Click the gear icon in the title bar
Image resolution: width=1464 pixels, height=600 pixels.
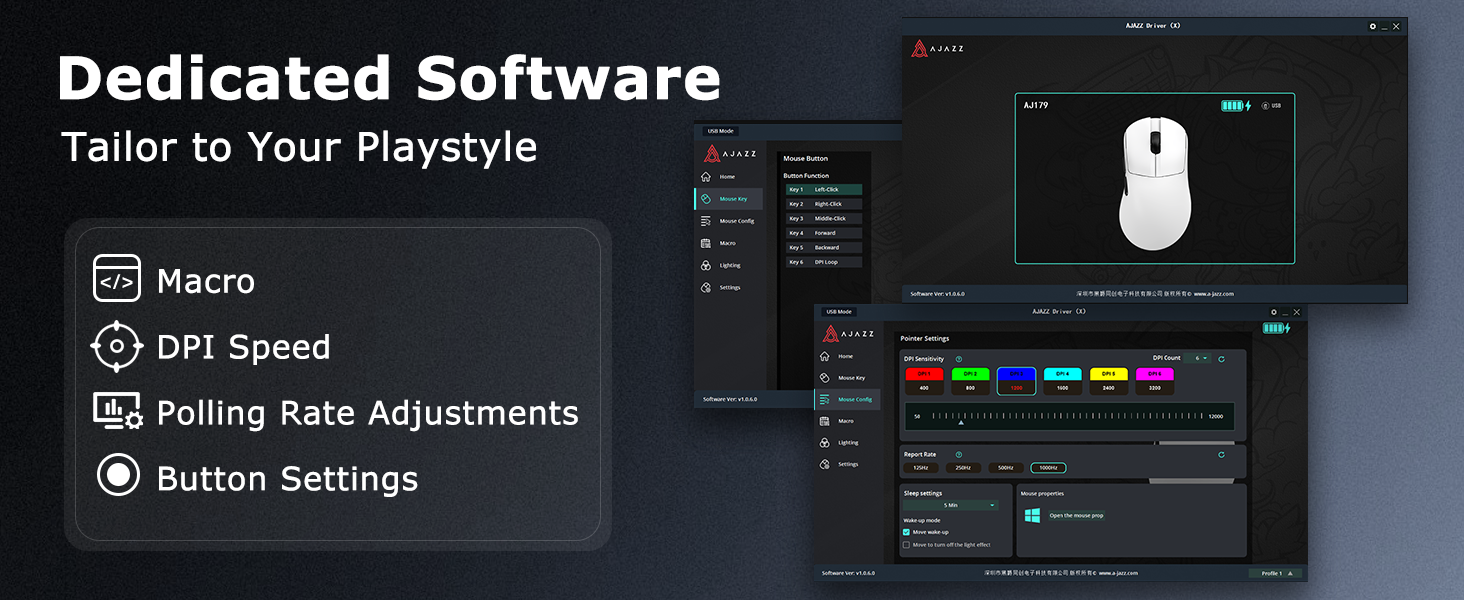click(1272, 311)
